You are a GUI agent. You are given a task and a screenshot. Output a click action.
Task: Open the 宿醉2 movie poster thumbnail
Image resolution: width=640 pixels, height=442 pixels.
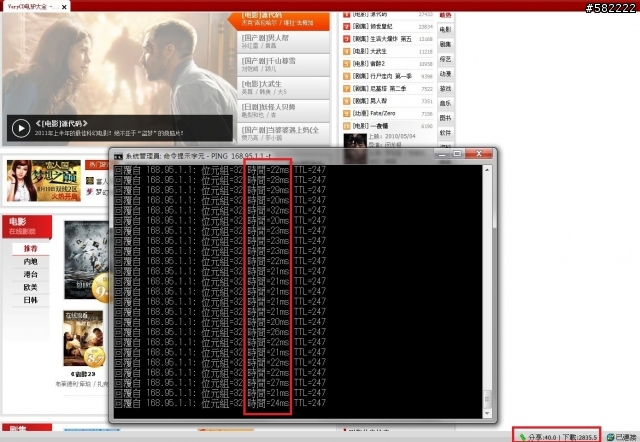84,338
